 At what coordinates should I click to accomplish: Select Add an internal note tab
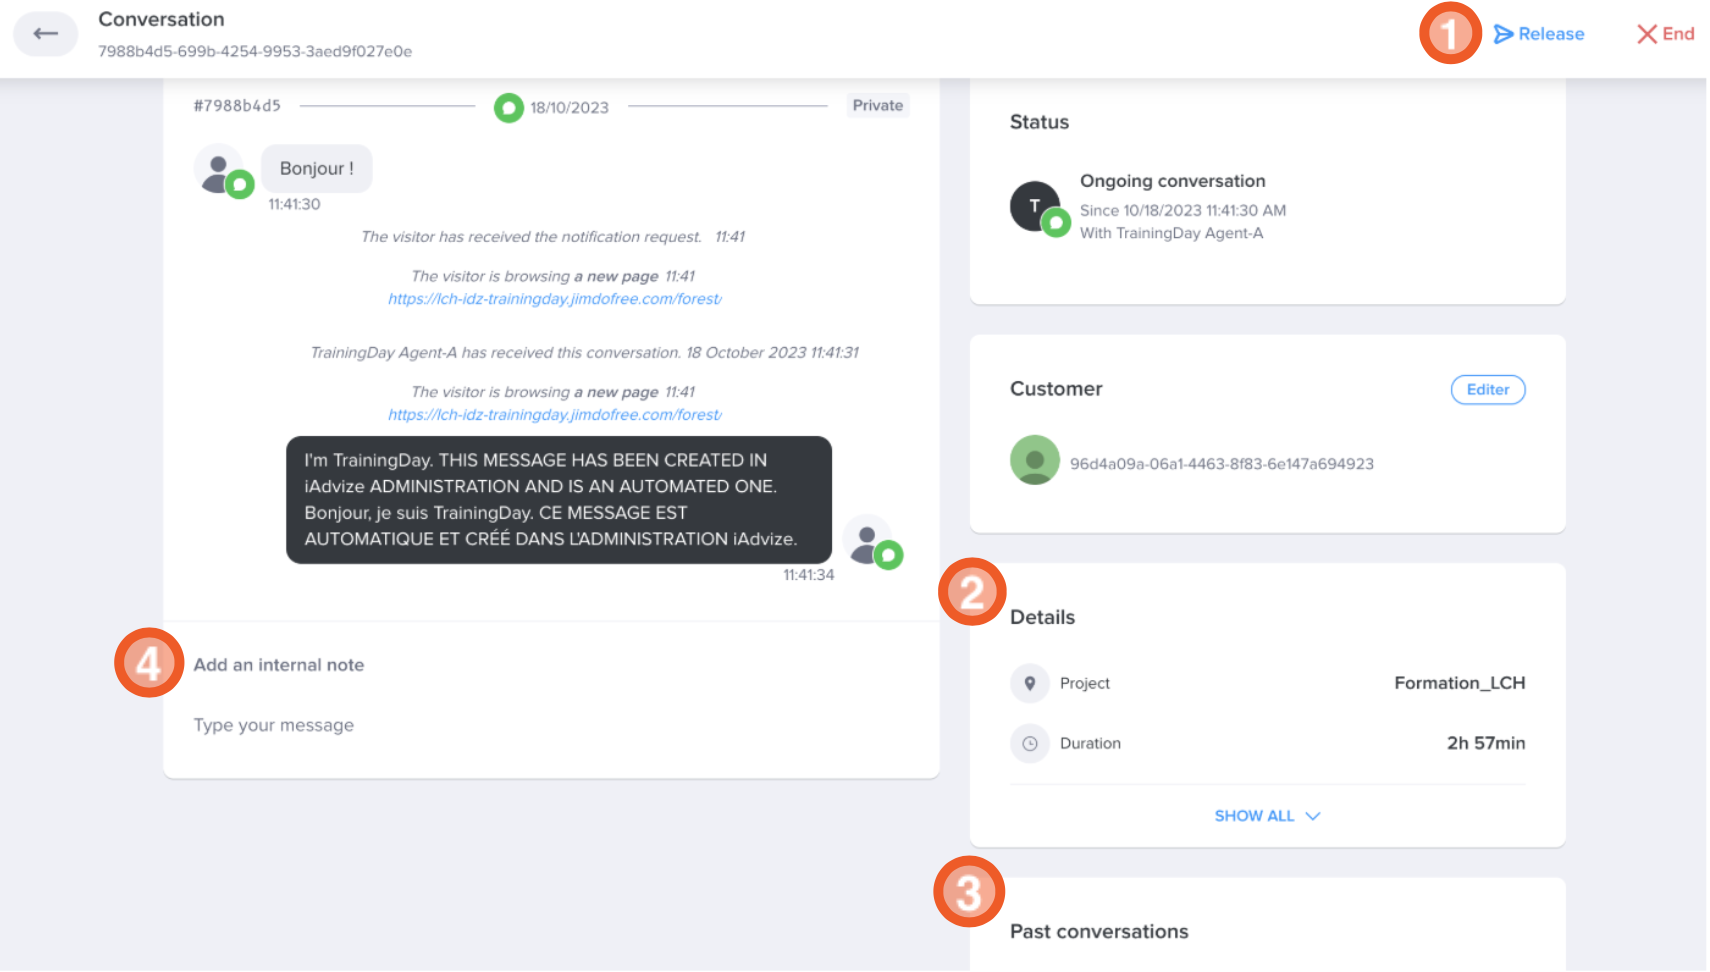(279, 665)
